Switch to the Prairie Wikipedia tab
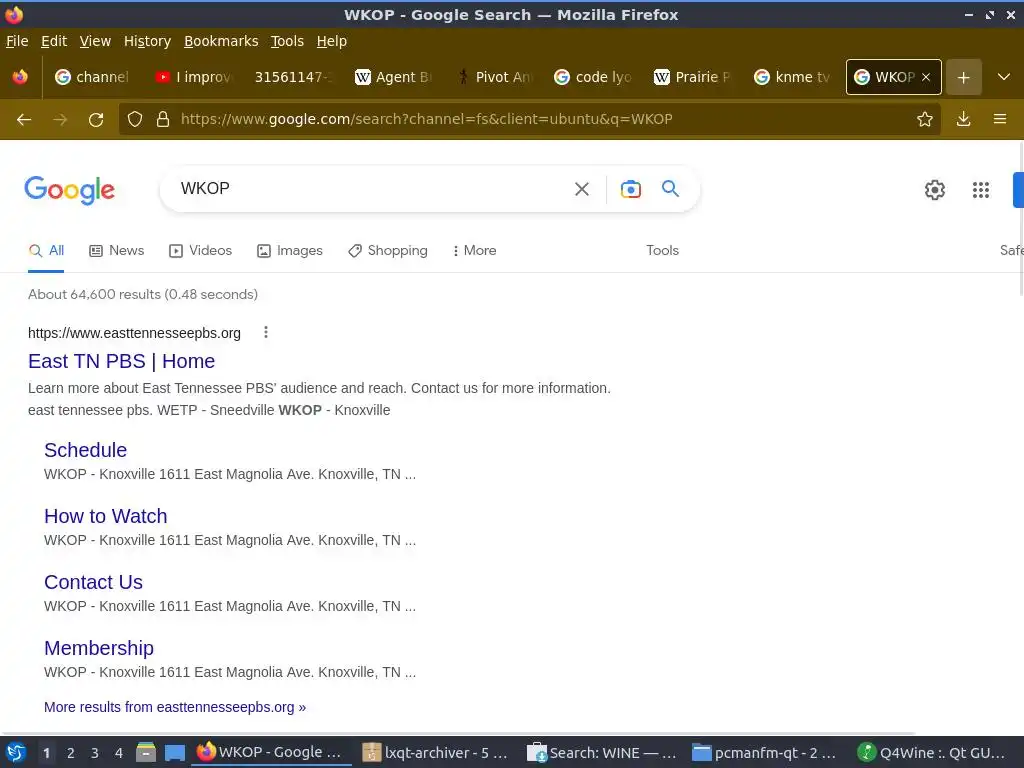The width and height of the screenshot is (1024, 768). tap(694, 77)
